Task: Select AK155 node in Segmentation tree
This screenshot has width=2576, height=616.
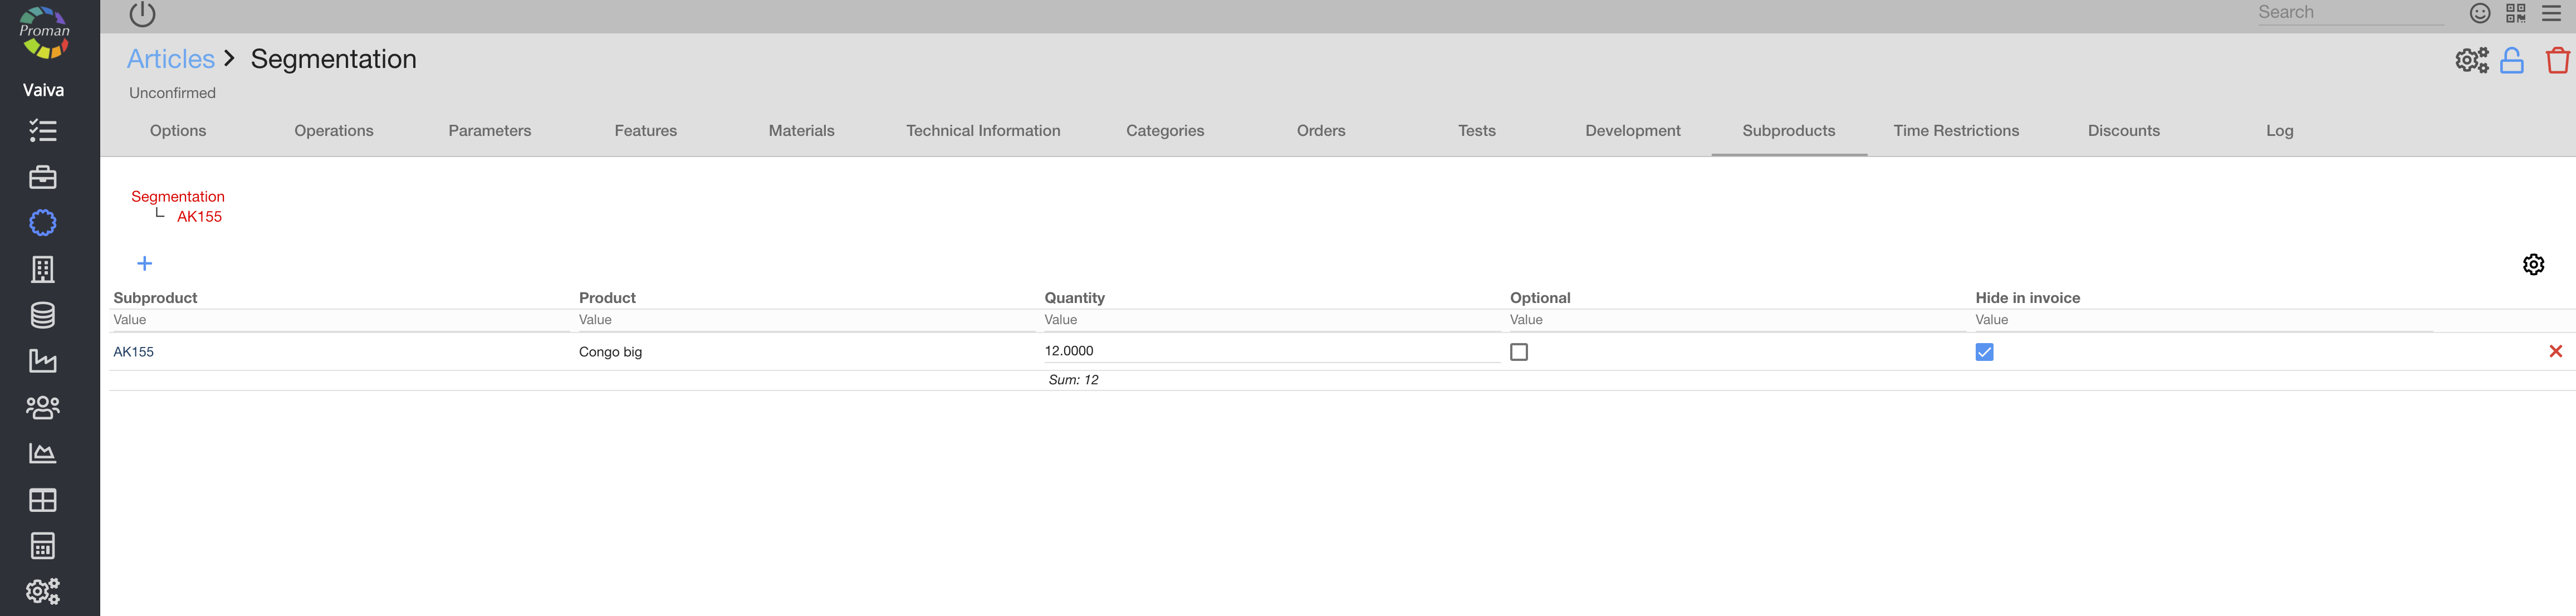Action: pos(199,216)
